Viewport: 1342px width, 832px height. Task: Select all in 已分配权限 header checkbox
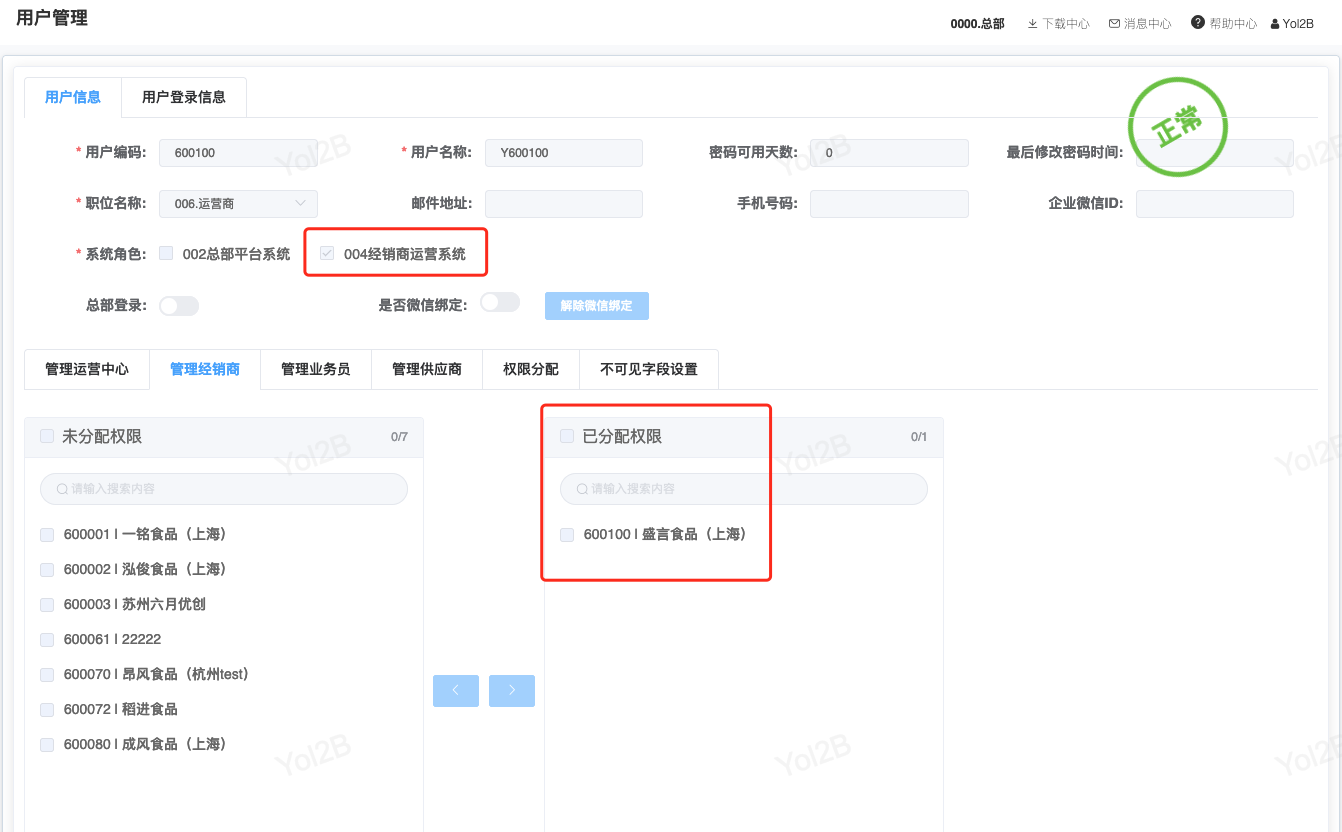(x=567, y=436)
